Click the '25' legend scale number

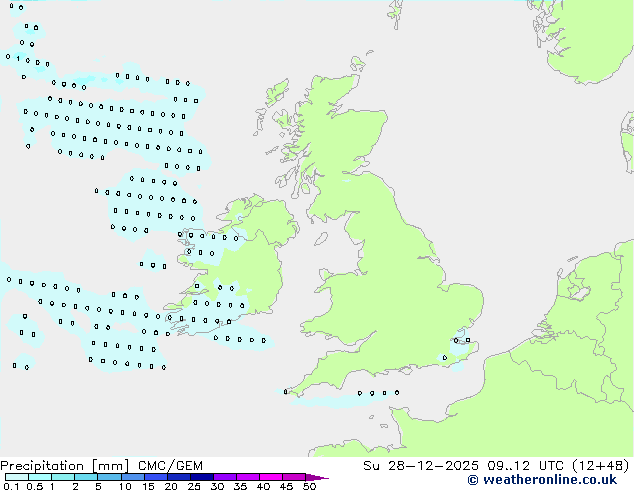click(194, 486)
